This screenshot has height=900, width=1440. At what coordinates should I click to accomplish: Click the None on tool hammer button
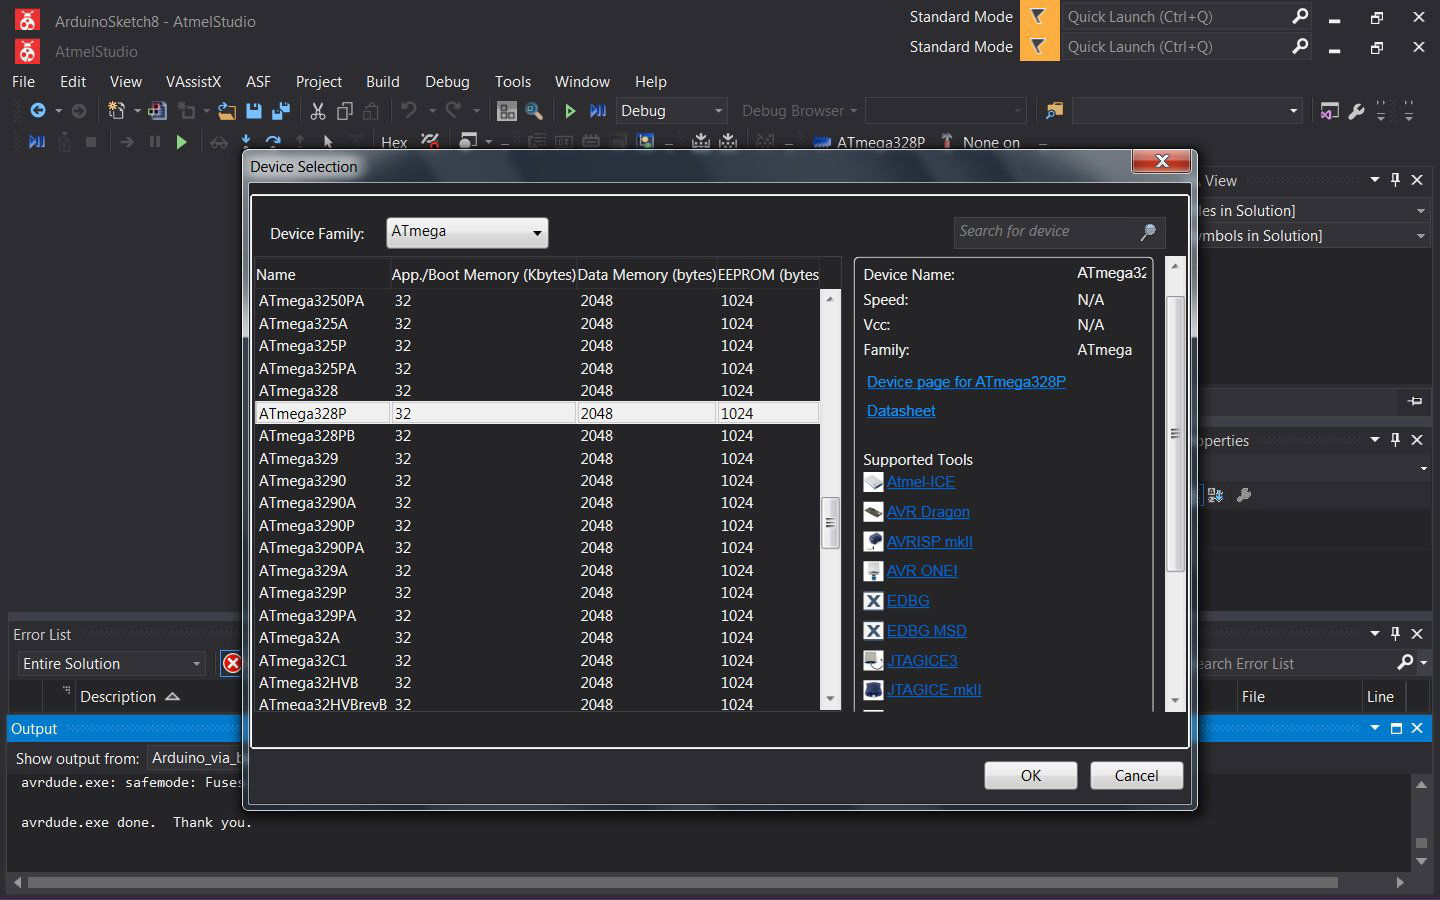pos(980,142)
